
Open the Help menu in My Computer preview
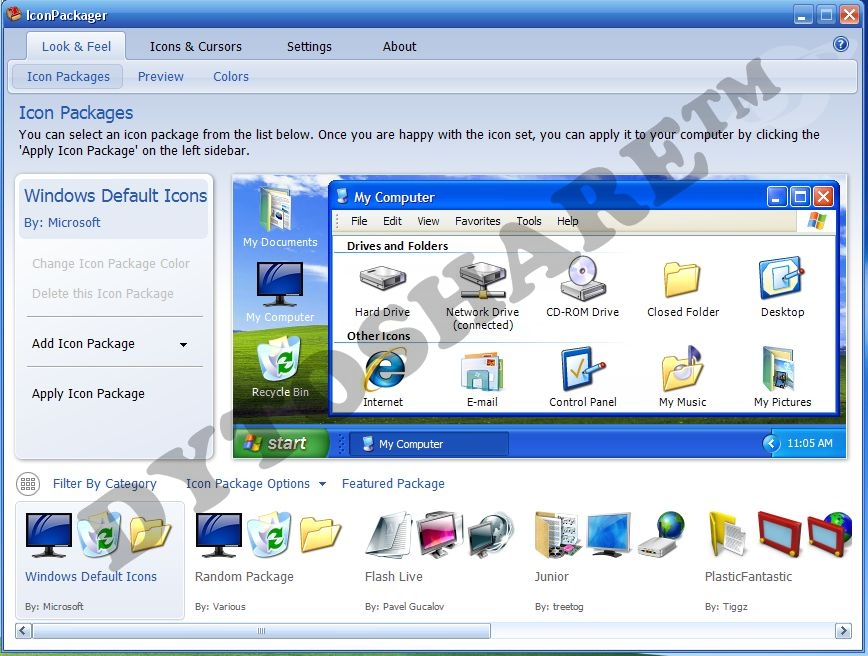(567, 221)
